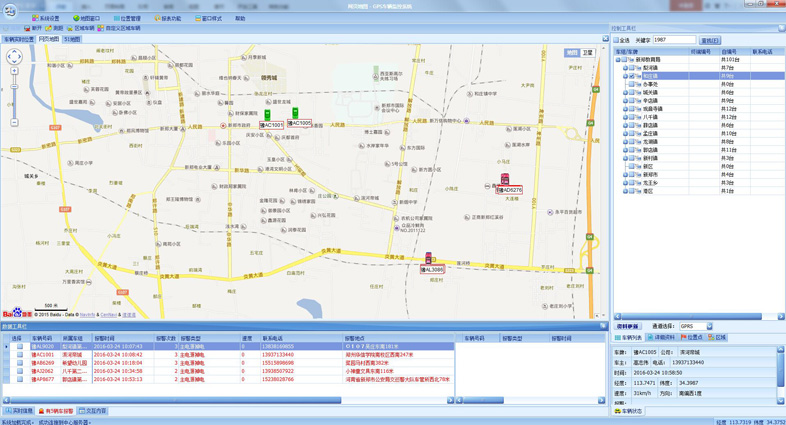The height and width of the screenshot is (425, 786).
Task: Select vehicle AC1005 marker on map
Action: 295,114
